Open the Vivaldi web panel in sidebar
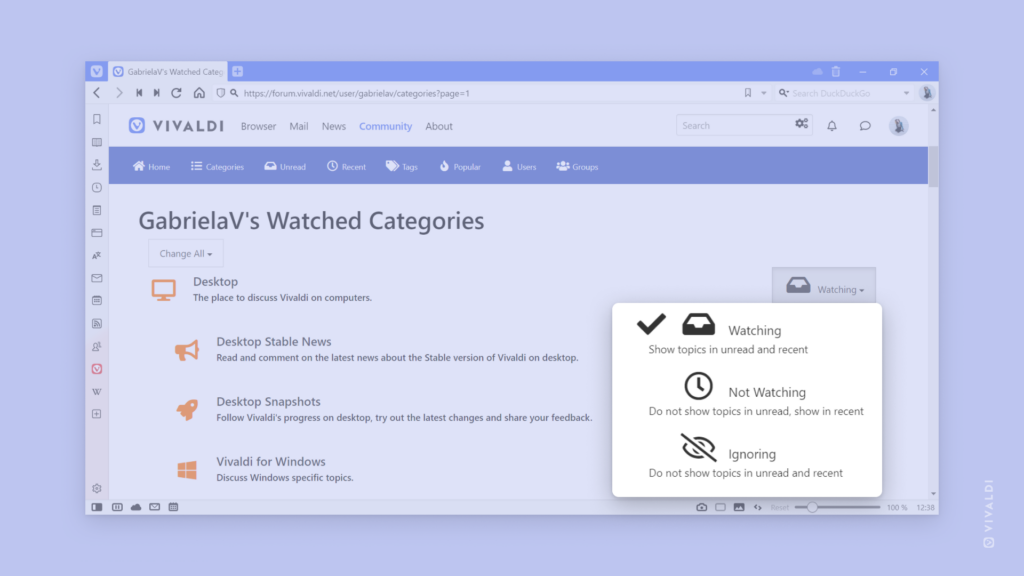 (x=97, y=369)
